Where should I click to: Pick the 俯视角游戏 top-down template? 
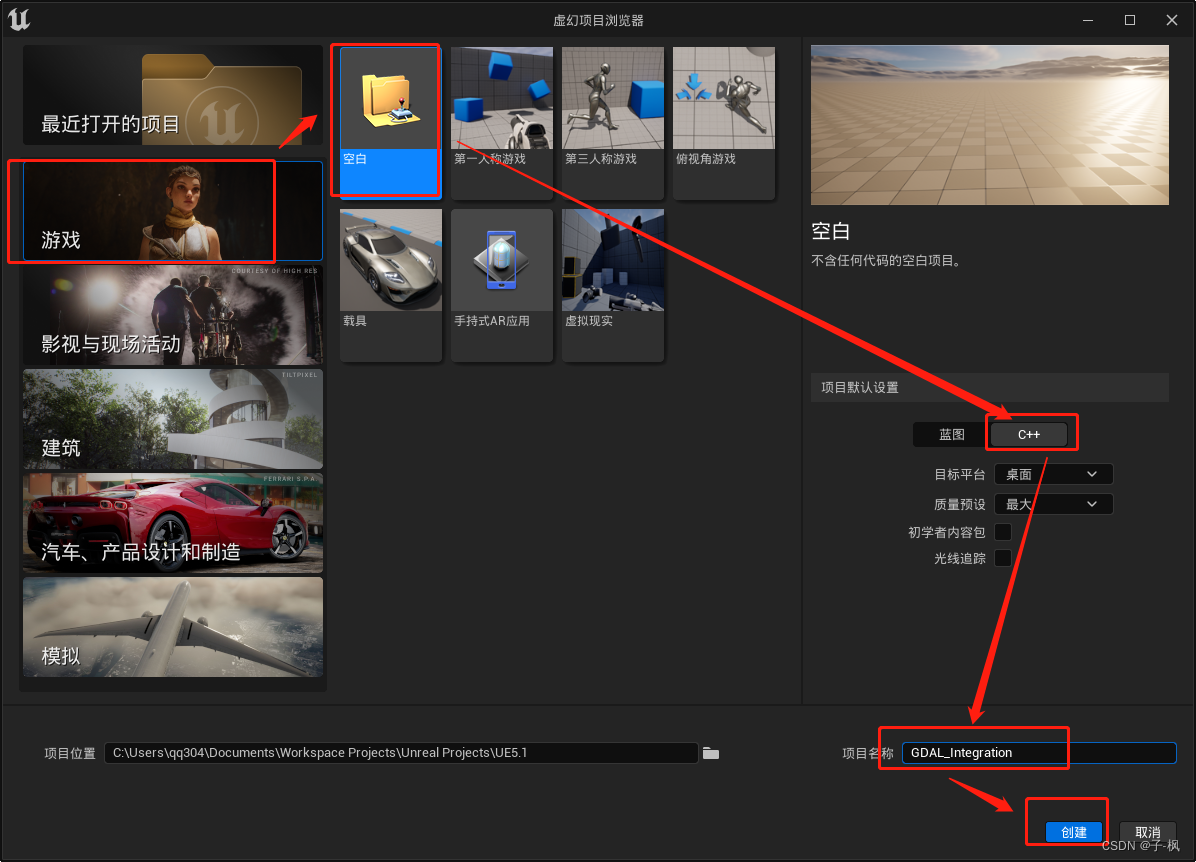pos(724,122)
